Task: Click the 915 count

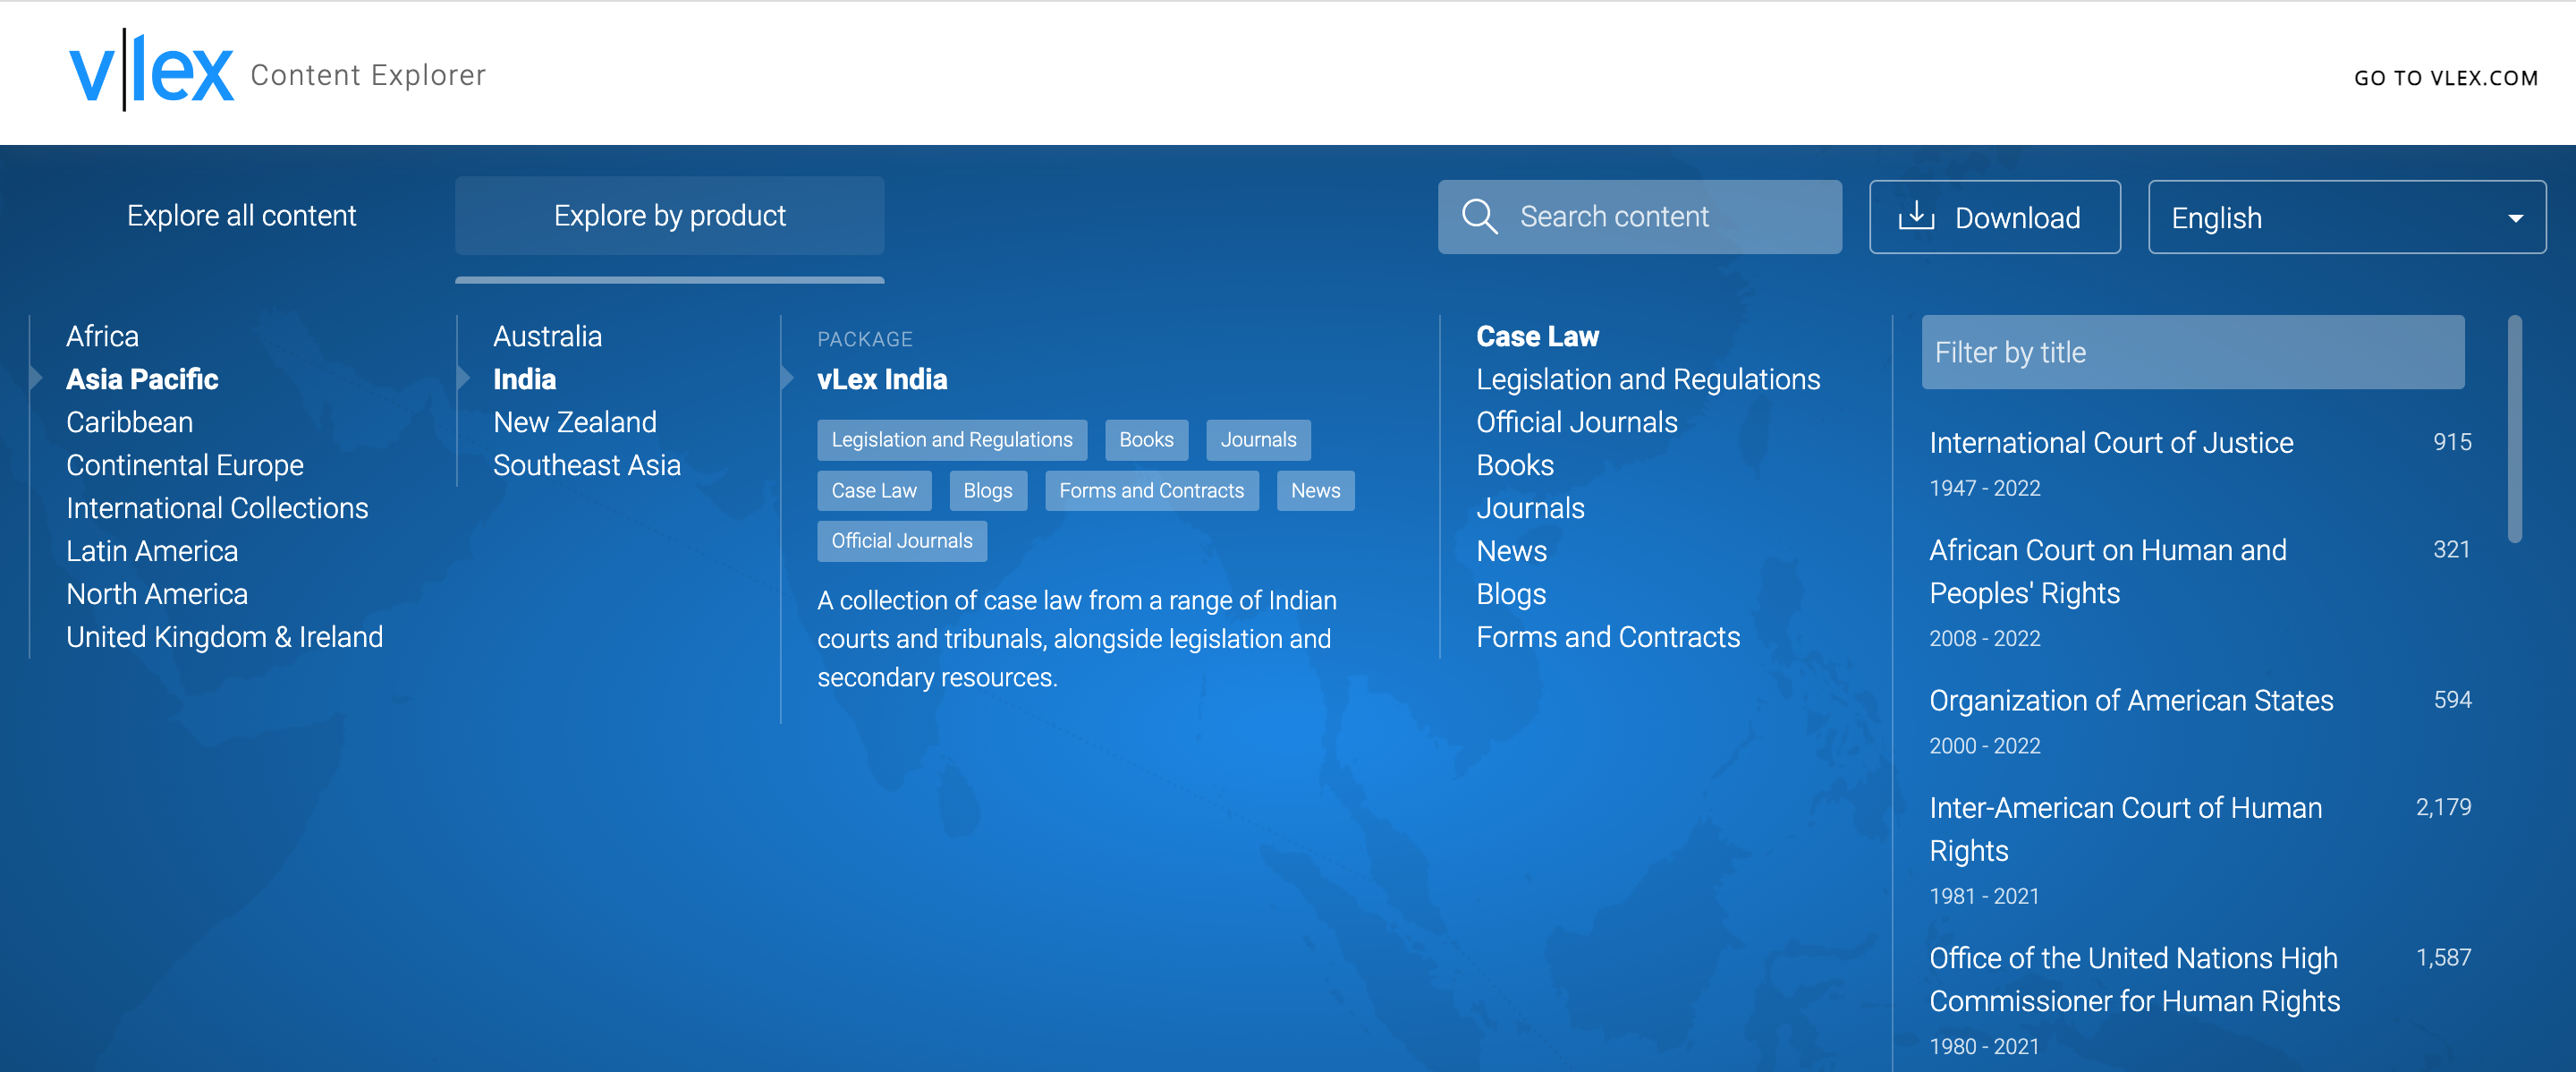Action: coord(2451,442)
